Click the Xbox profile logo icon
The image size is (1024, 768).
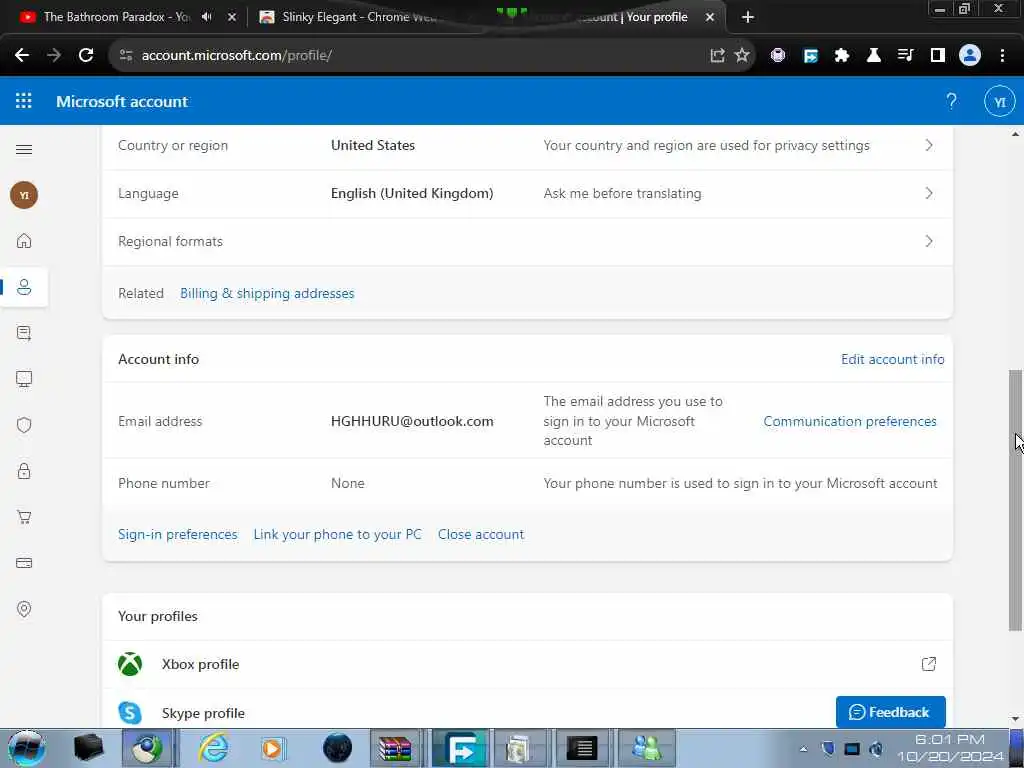[x=130, y=664]
